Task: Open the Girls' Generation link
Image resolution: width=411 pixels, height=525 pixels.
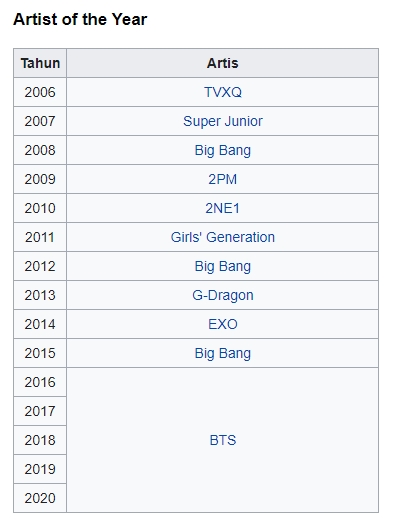Action: pos(223,237)
